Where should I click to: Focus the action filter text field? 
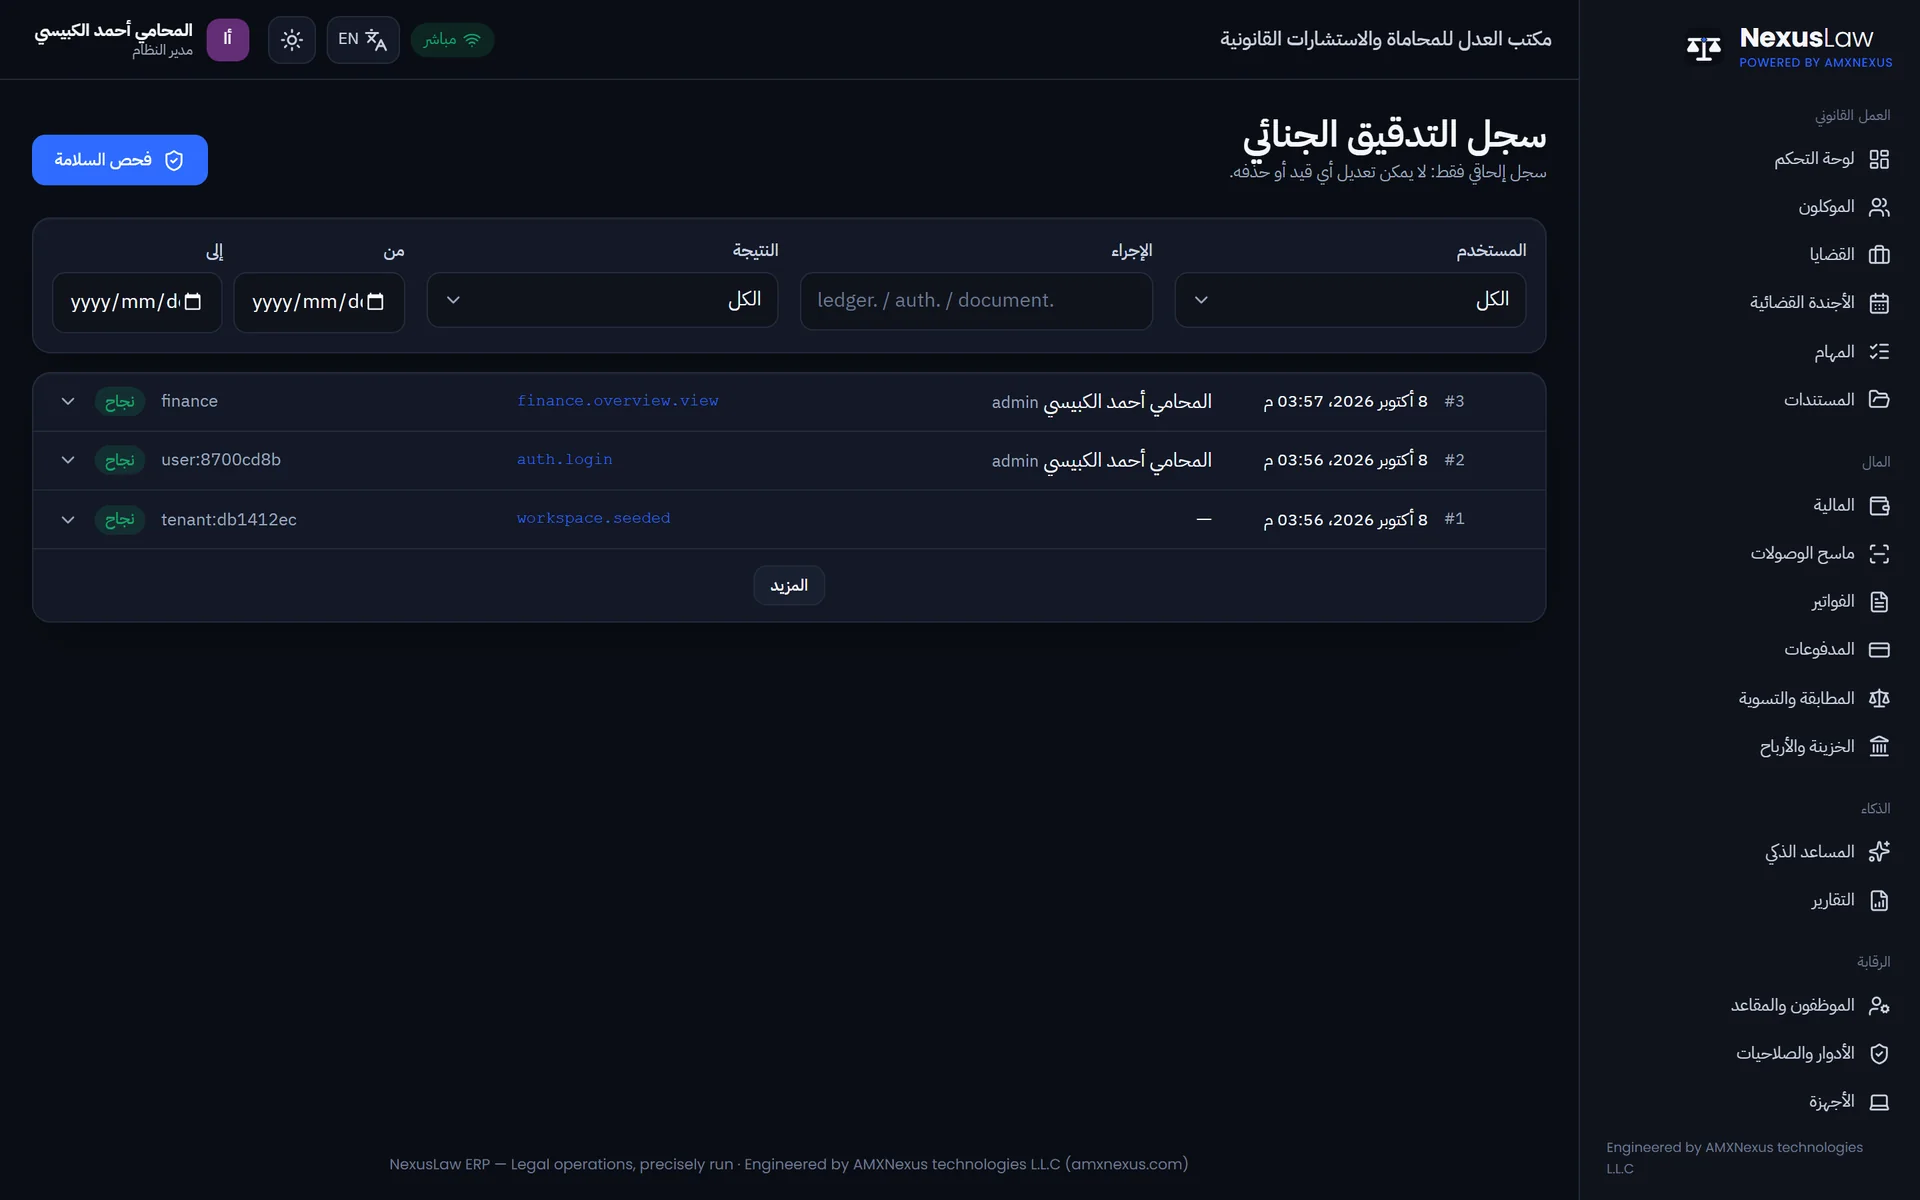976,301
